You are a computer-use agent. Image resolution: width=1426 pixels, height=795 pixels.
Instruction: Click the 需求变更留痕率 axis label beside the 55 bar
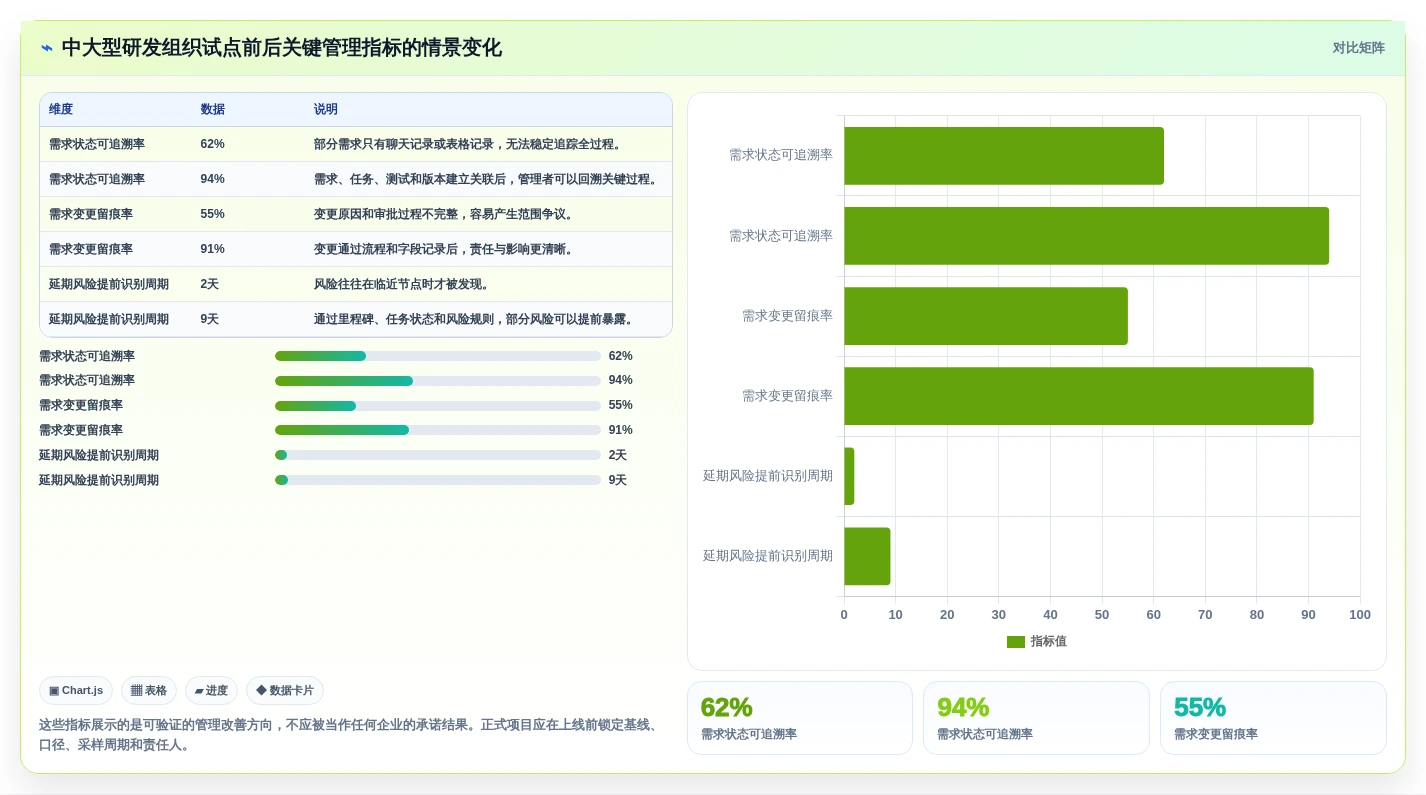point(787,316)
